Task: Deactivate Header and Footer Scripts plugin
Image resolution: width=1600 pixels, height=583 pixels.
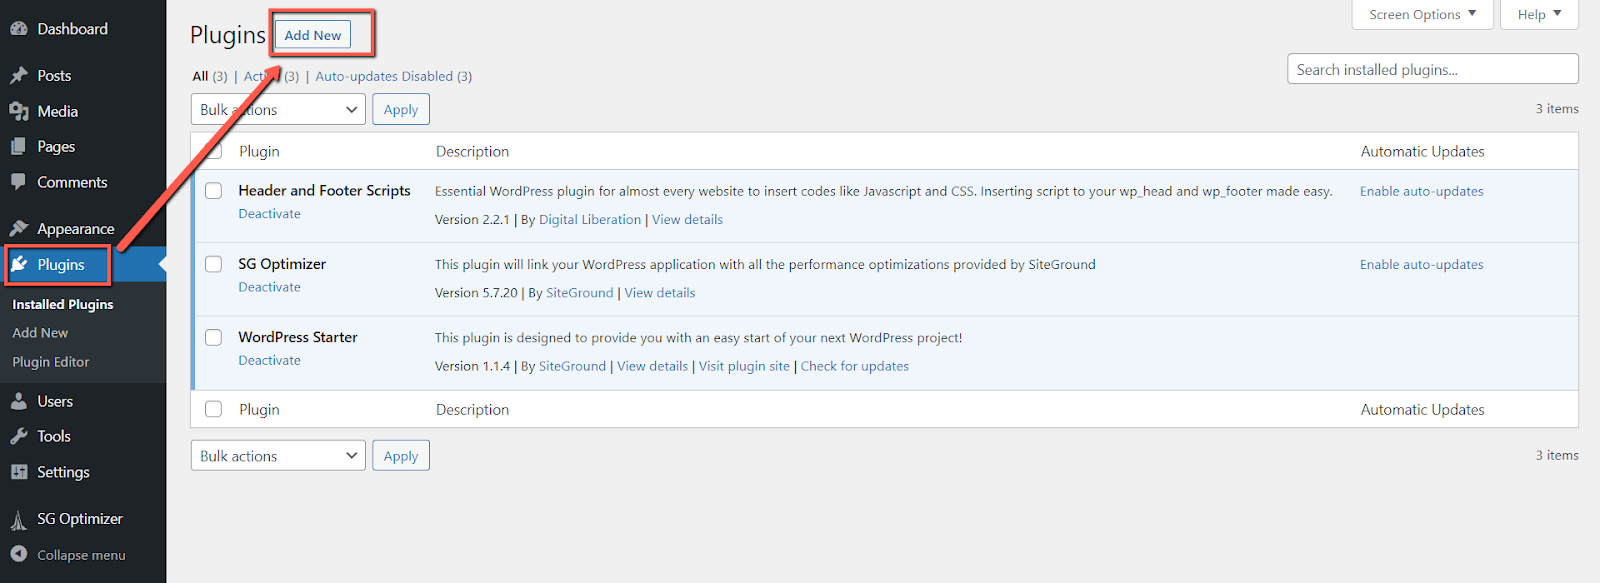Action: click(x=269, y=214)
